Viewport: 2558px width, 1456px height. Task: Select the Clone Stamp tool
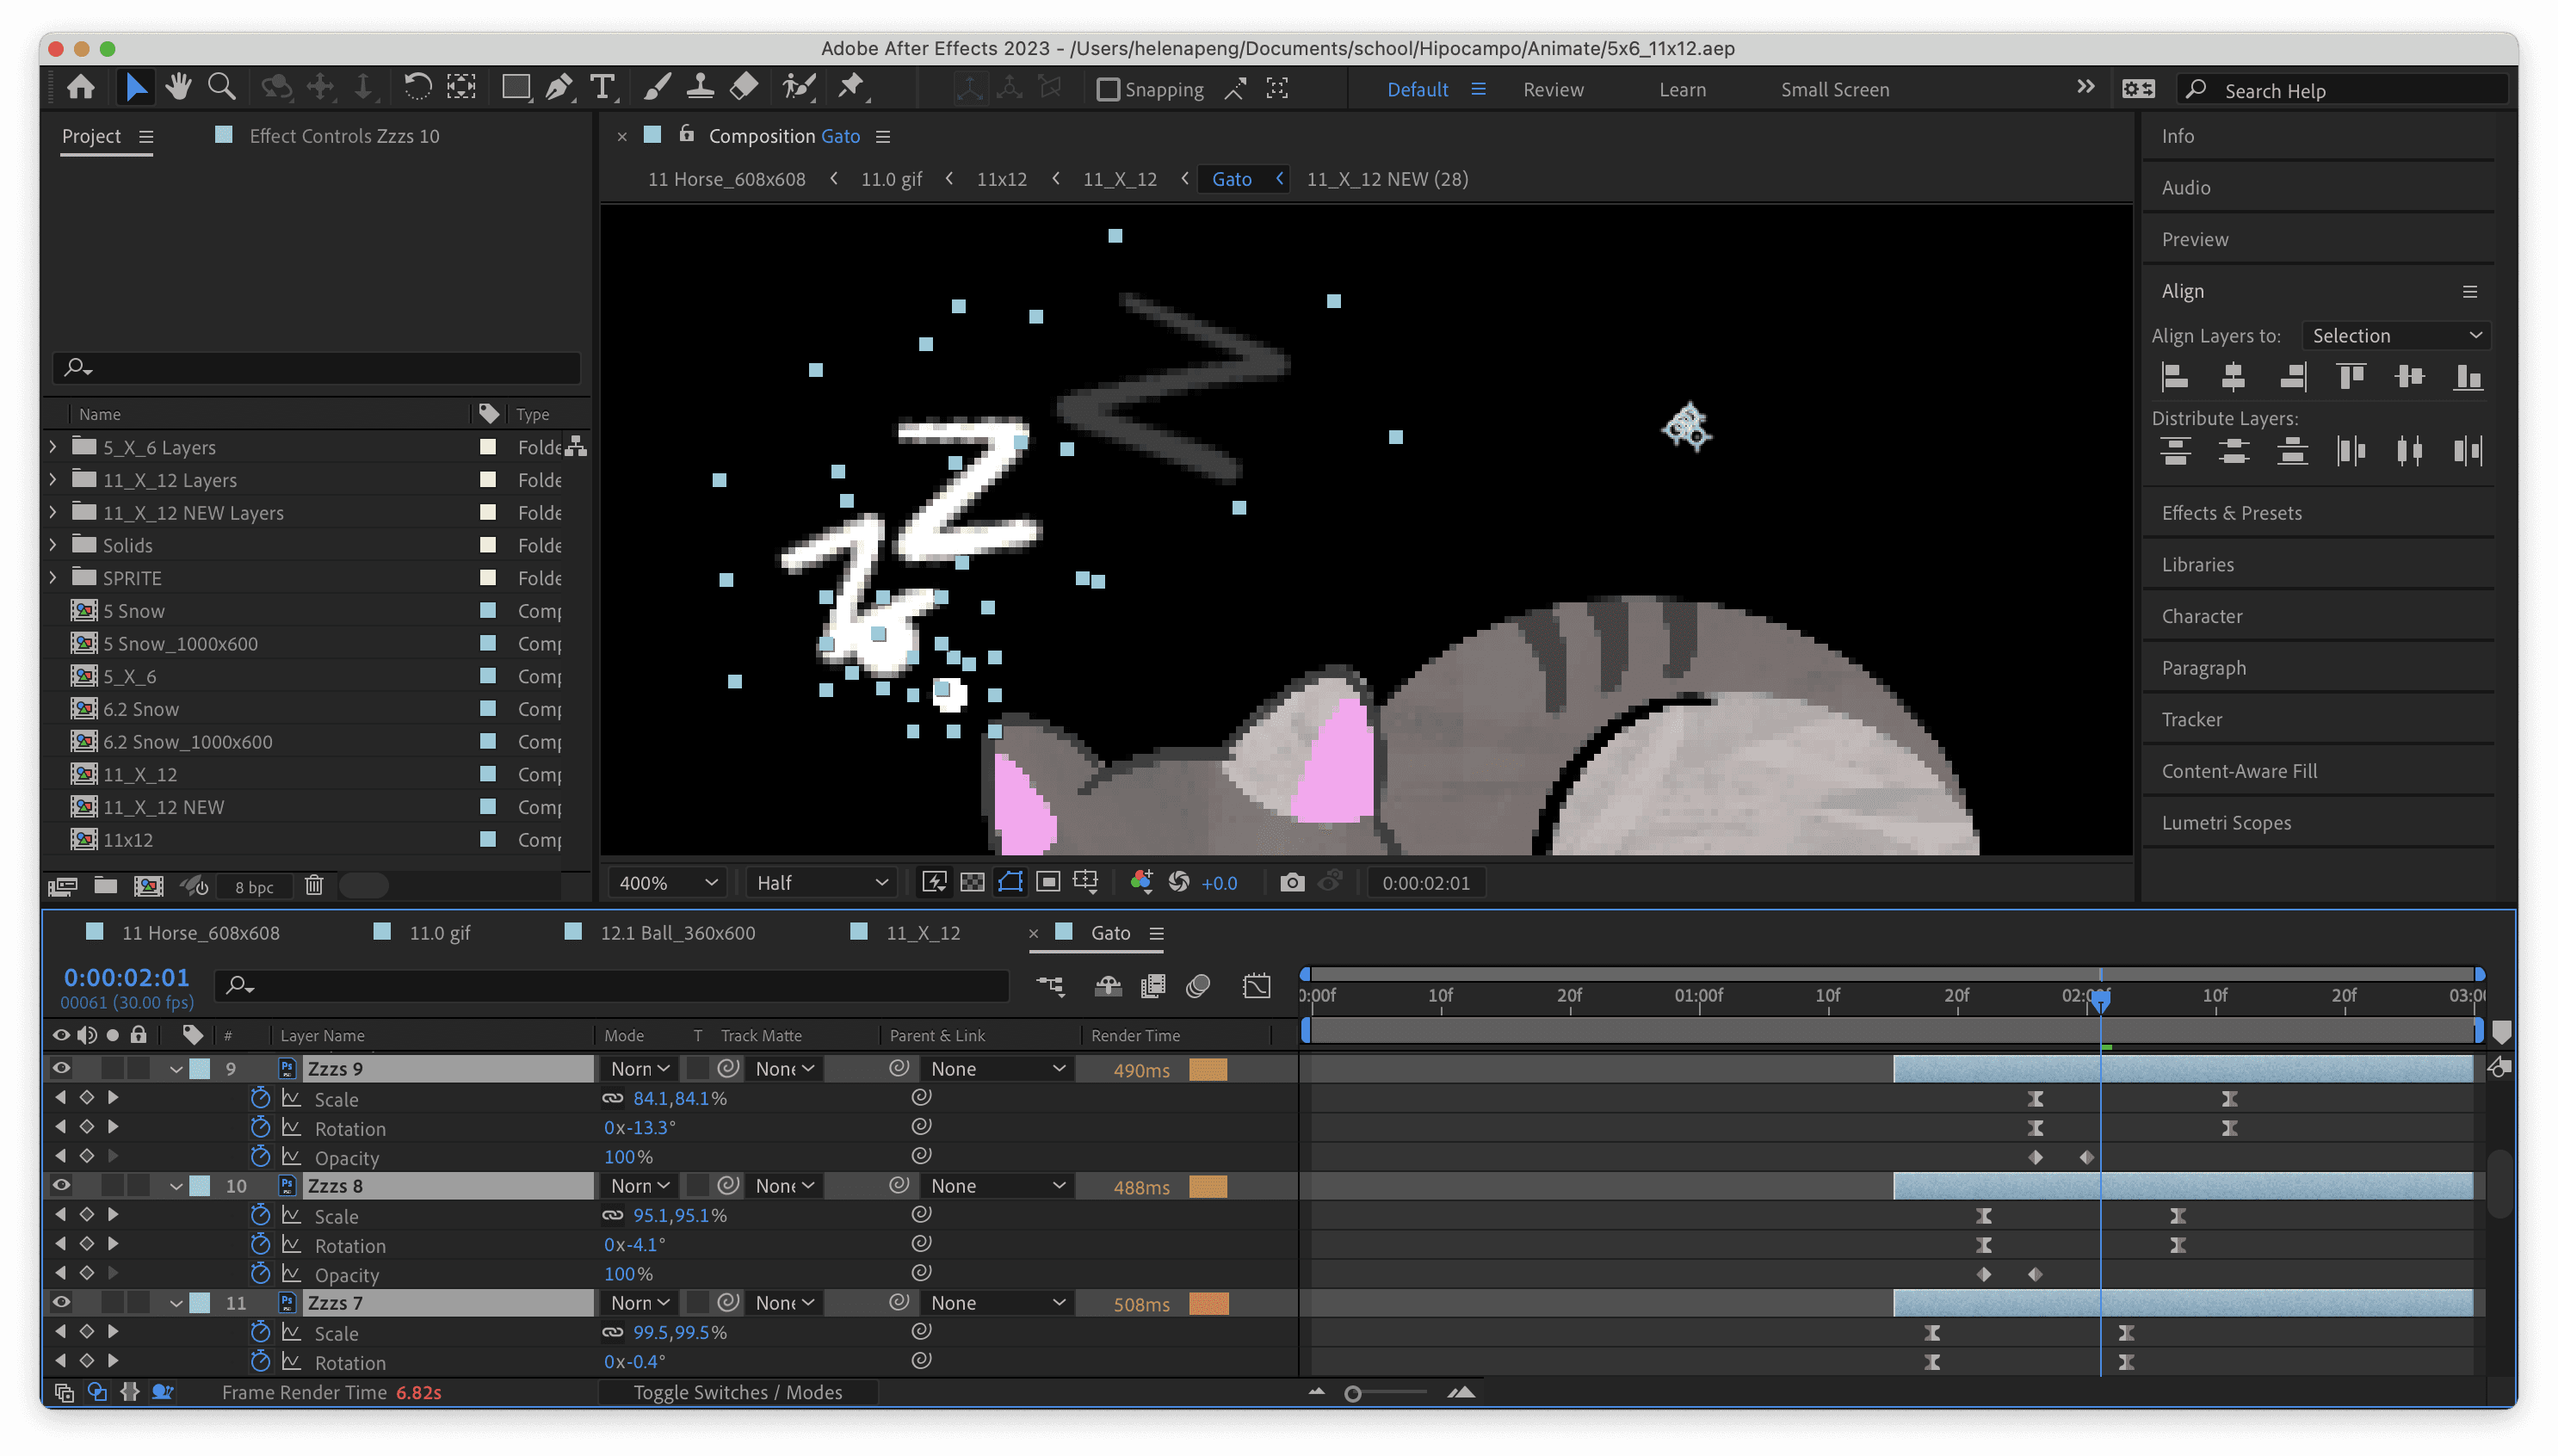pos(700,88)
